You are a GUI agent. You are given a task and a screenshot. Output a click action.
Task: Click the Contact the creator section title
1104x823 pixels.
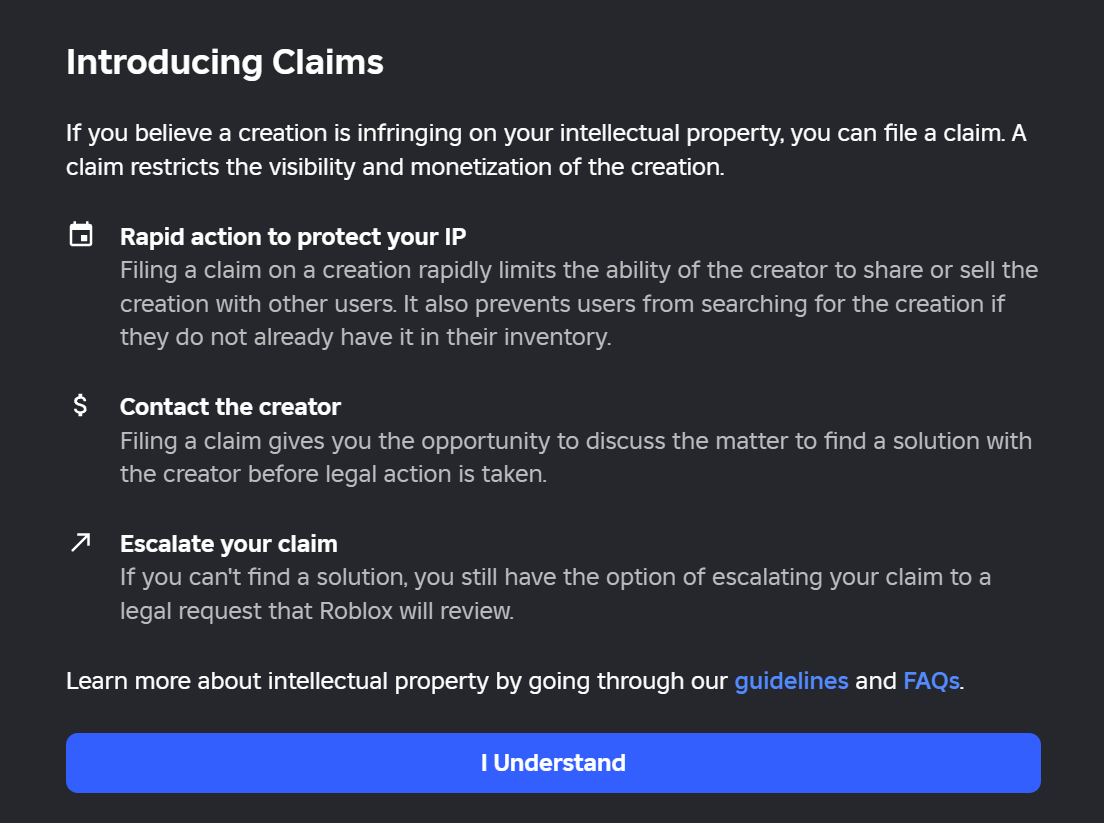[230, 407]
